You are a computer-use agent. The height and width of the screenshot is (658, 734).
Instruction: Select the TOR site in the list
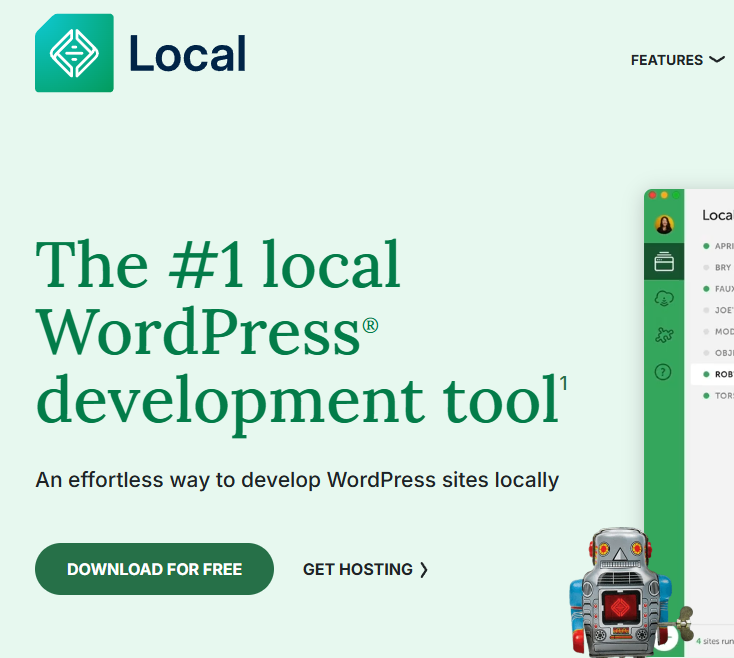pos(719,396)
